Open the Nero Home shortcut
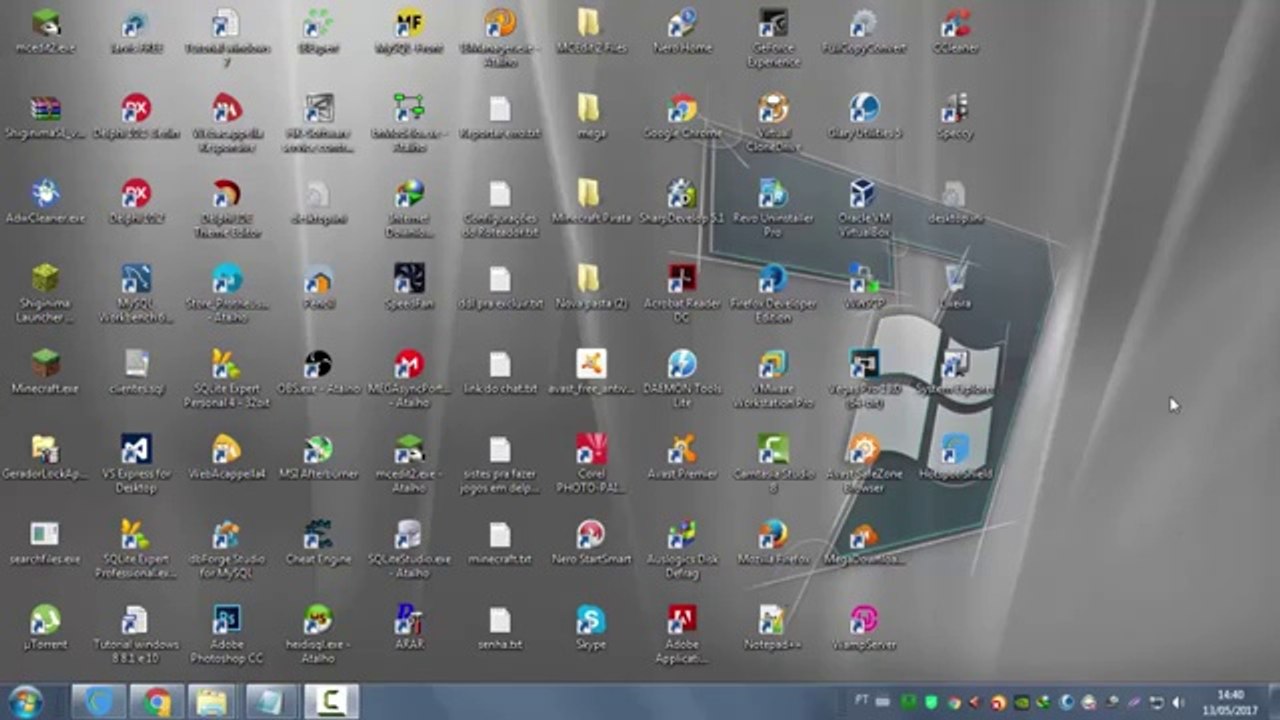 (x=682, y=31)
